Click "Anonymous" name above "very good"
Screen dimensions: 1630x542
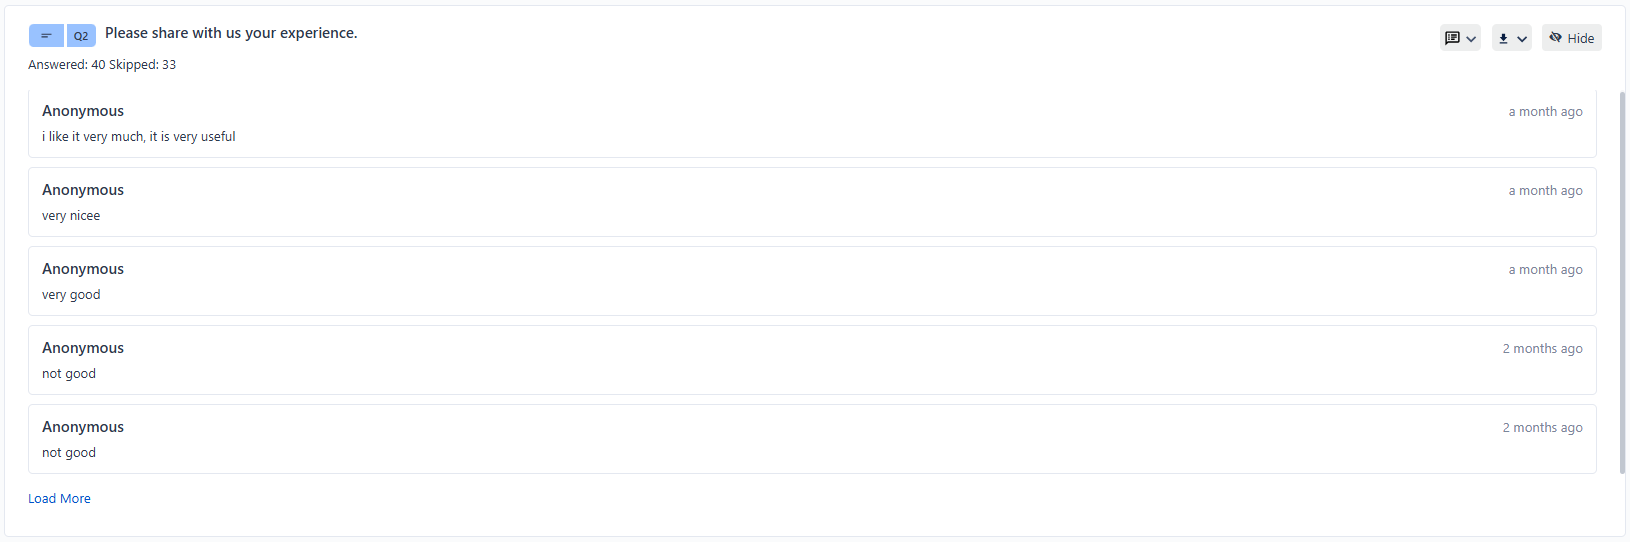tap(83, 269)
